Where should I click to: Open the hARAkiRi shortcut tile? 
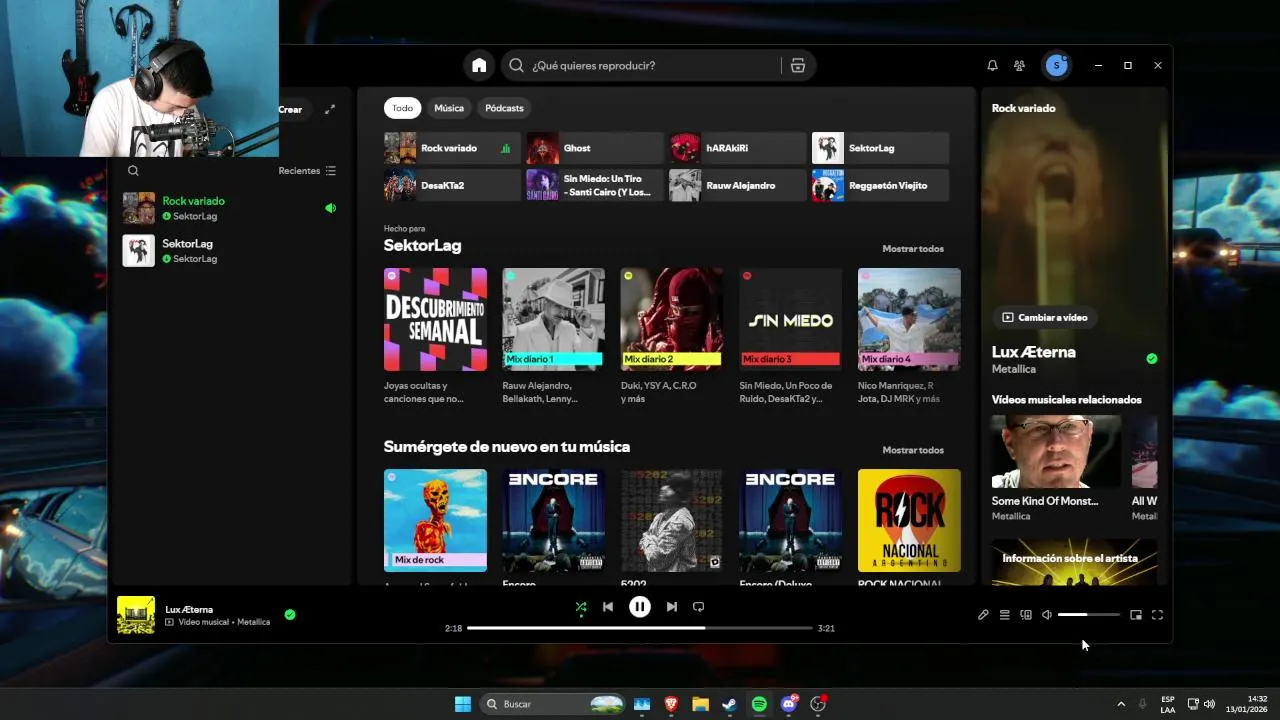pos(737,148)
